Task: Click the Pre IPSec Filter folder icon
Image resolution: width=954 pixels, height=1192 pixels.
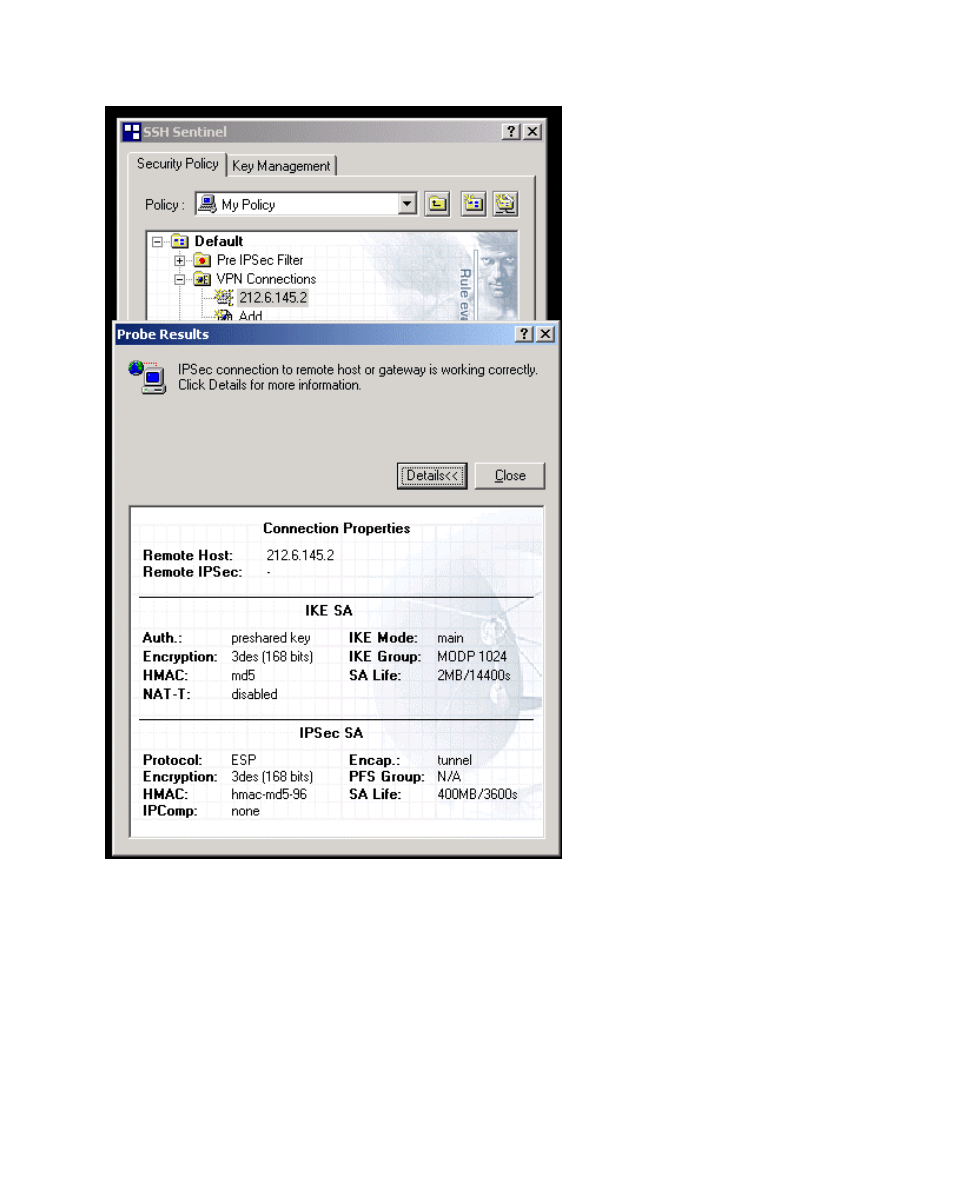Action: click(201, 261)
